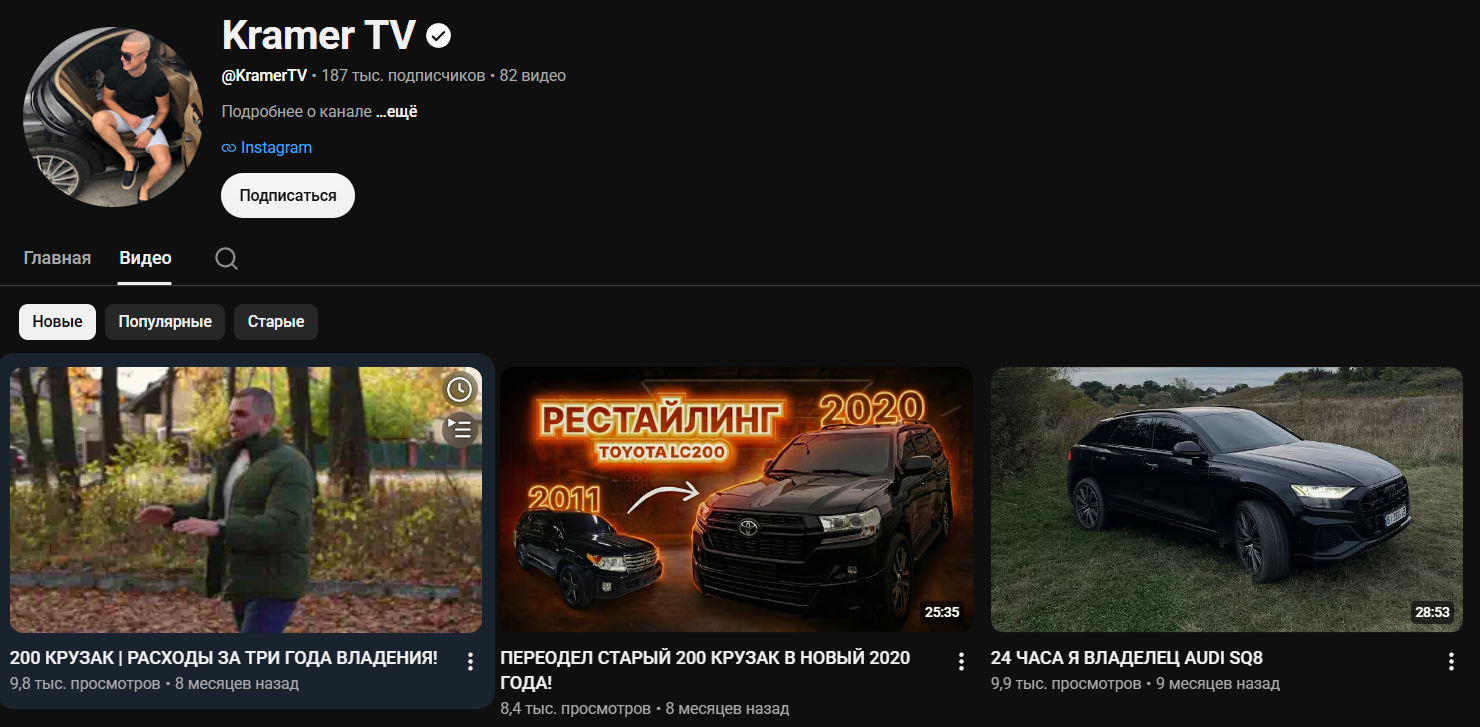Screen dimensions: 1480x727
Task: Click the 9,8 тыс. просмотров text
Action: pos(85,684)
